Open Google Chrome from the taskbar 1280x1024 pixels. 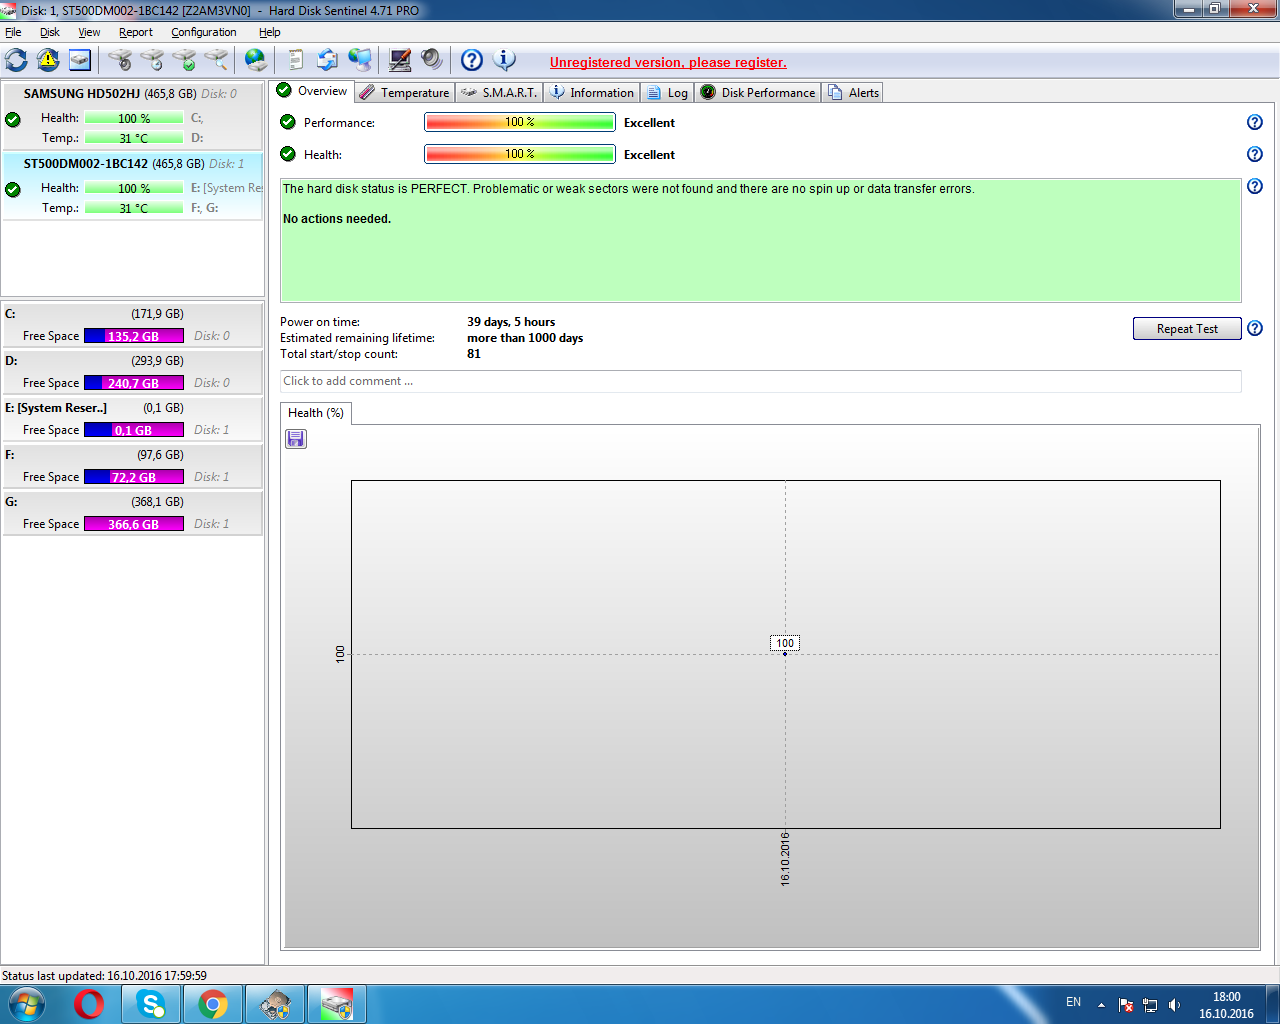213,1004
